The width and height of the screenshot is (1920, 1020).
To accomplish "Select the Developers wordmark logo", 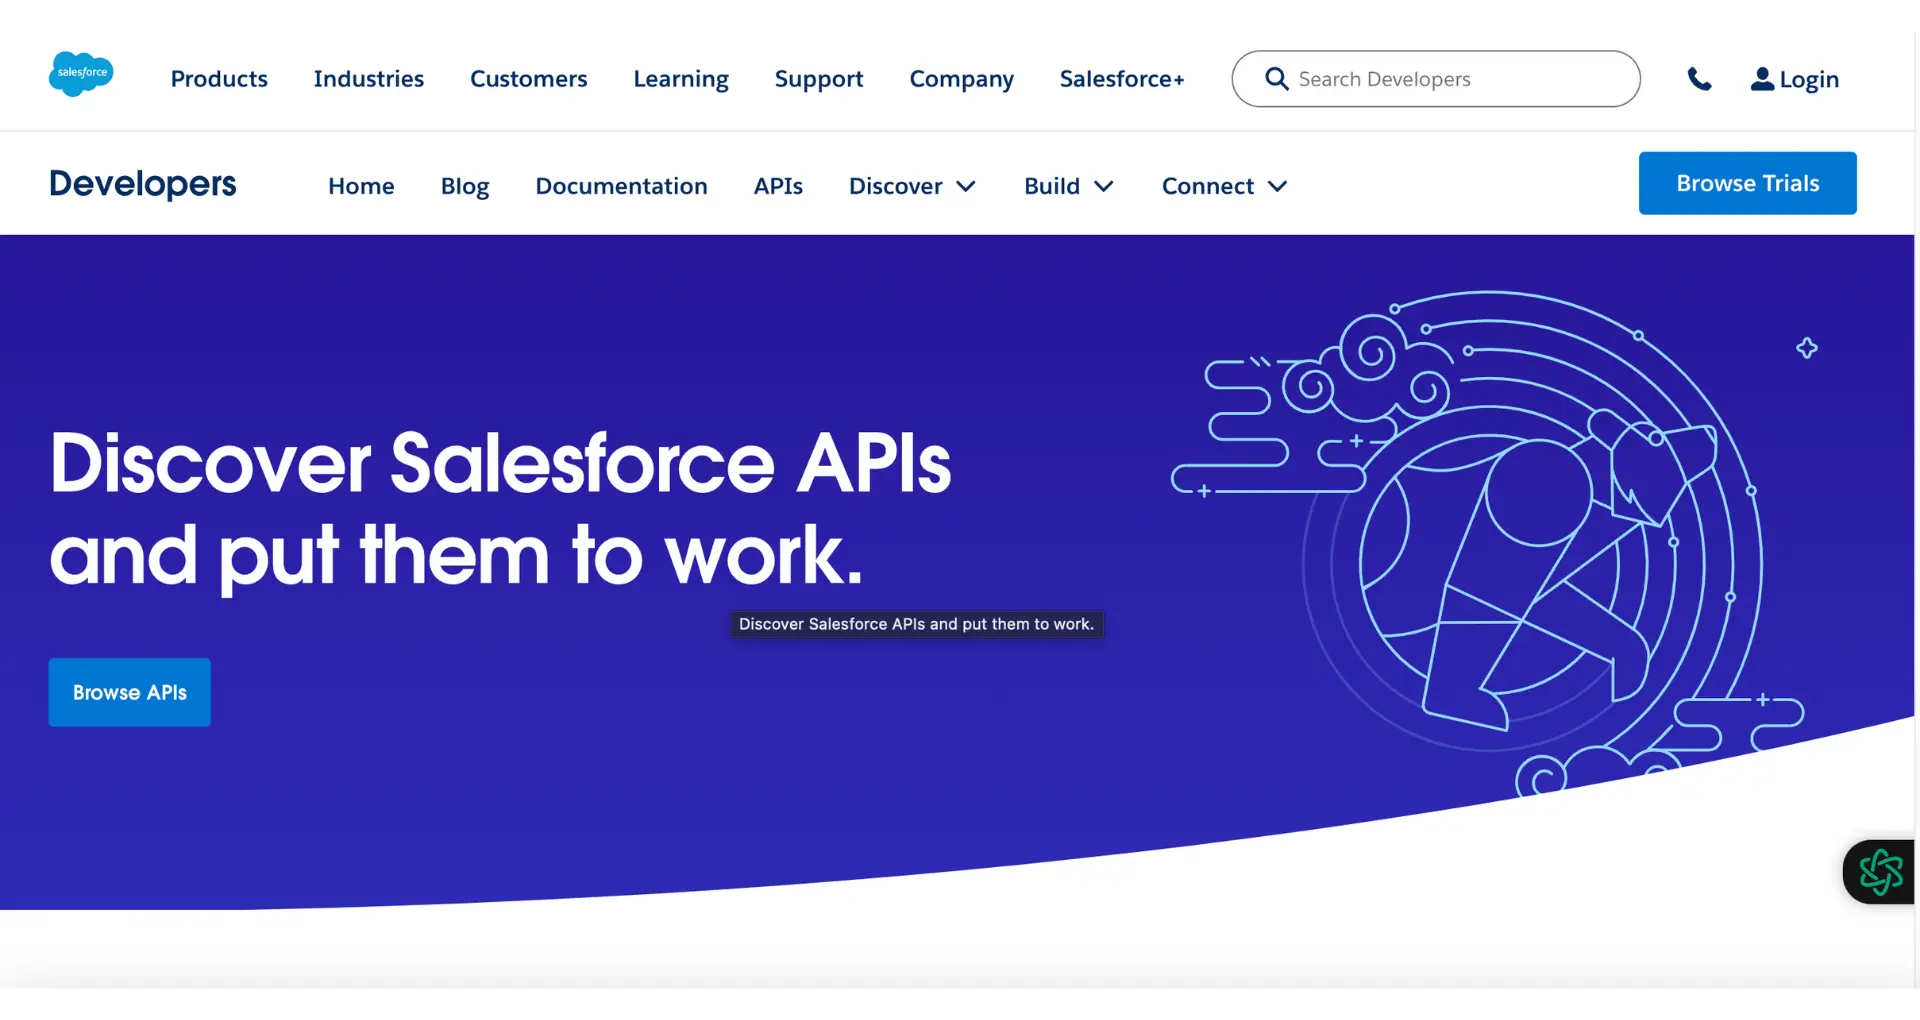I will [143, 183].
